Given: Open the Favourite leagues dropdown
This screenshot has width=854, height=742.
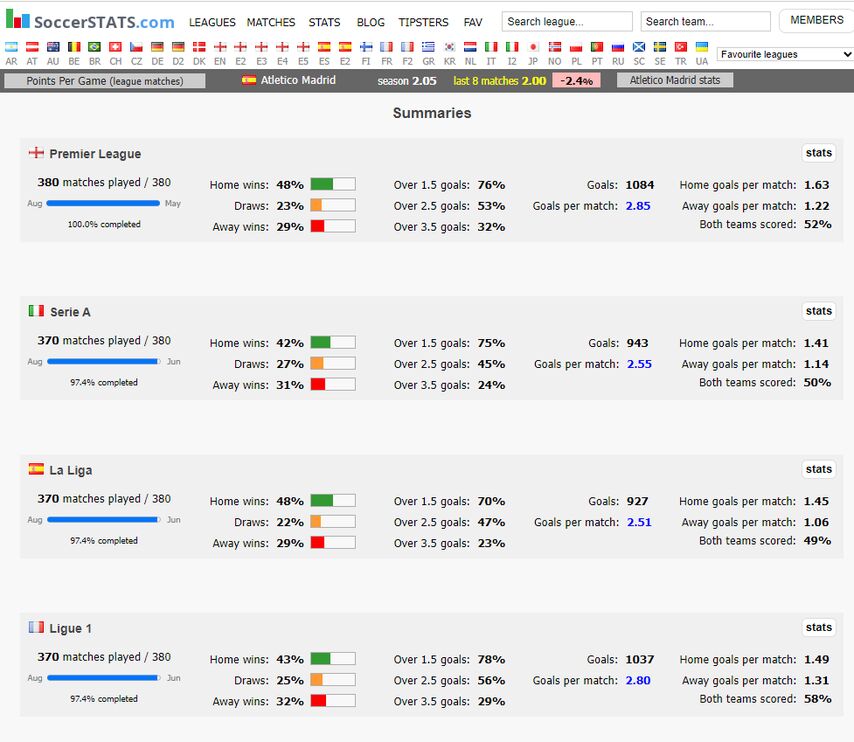Looking at the screenshot, I should [x=785, y=54].
